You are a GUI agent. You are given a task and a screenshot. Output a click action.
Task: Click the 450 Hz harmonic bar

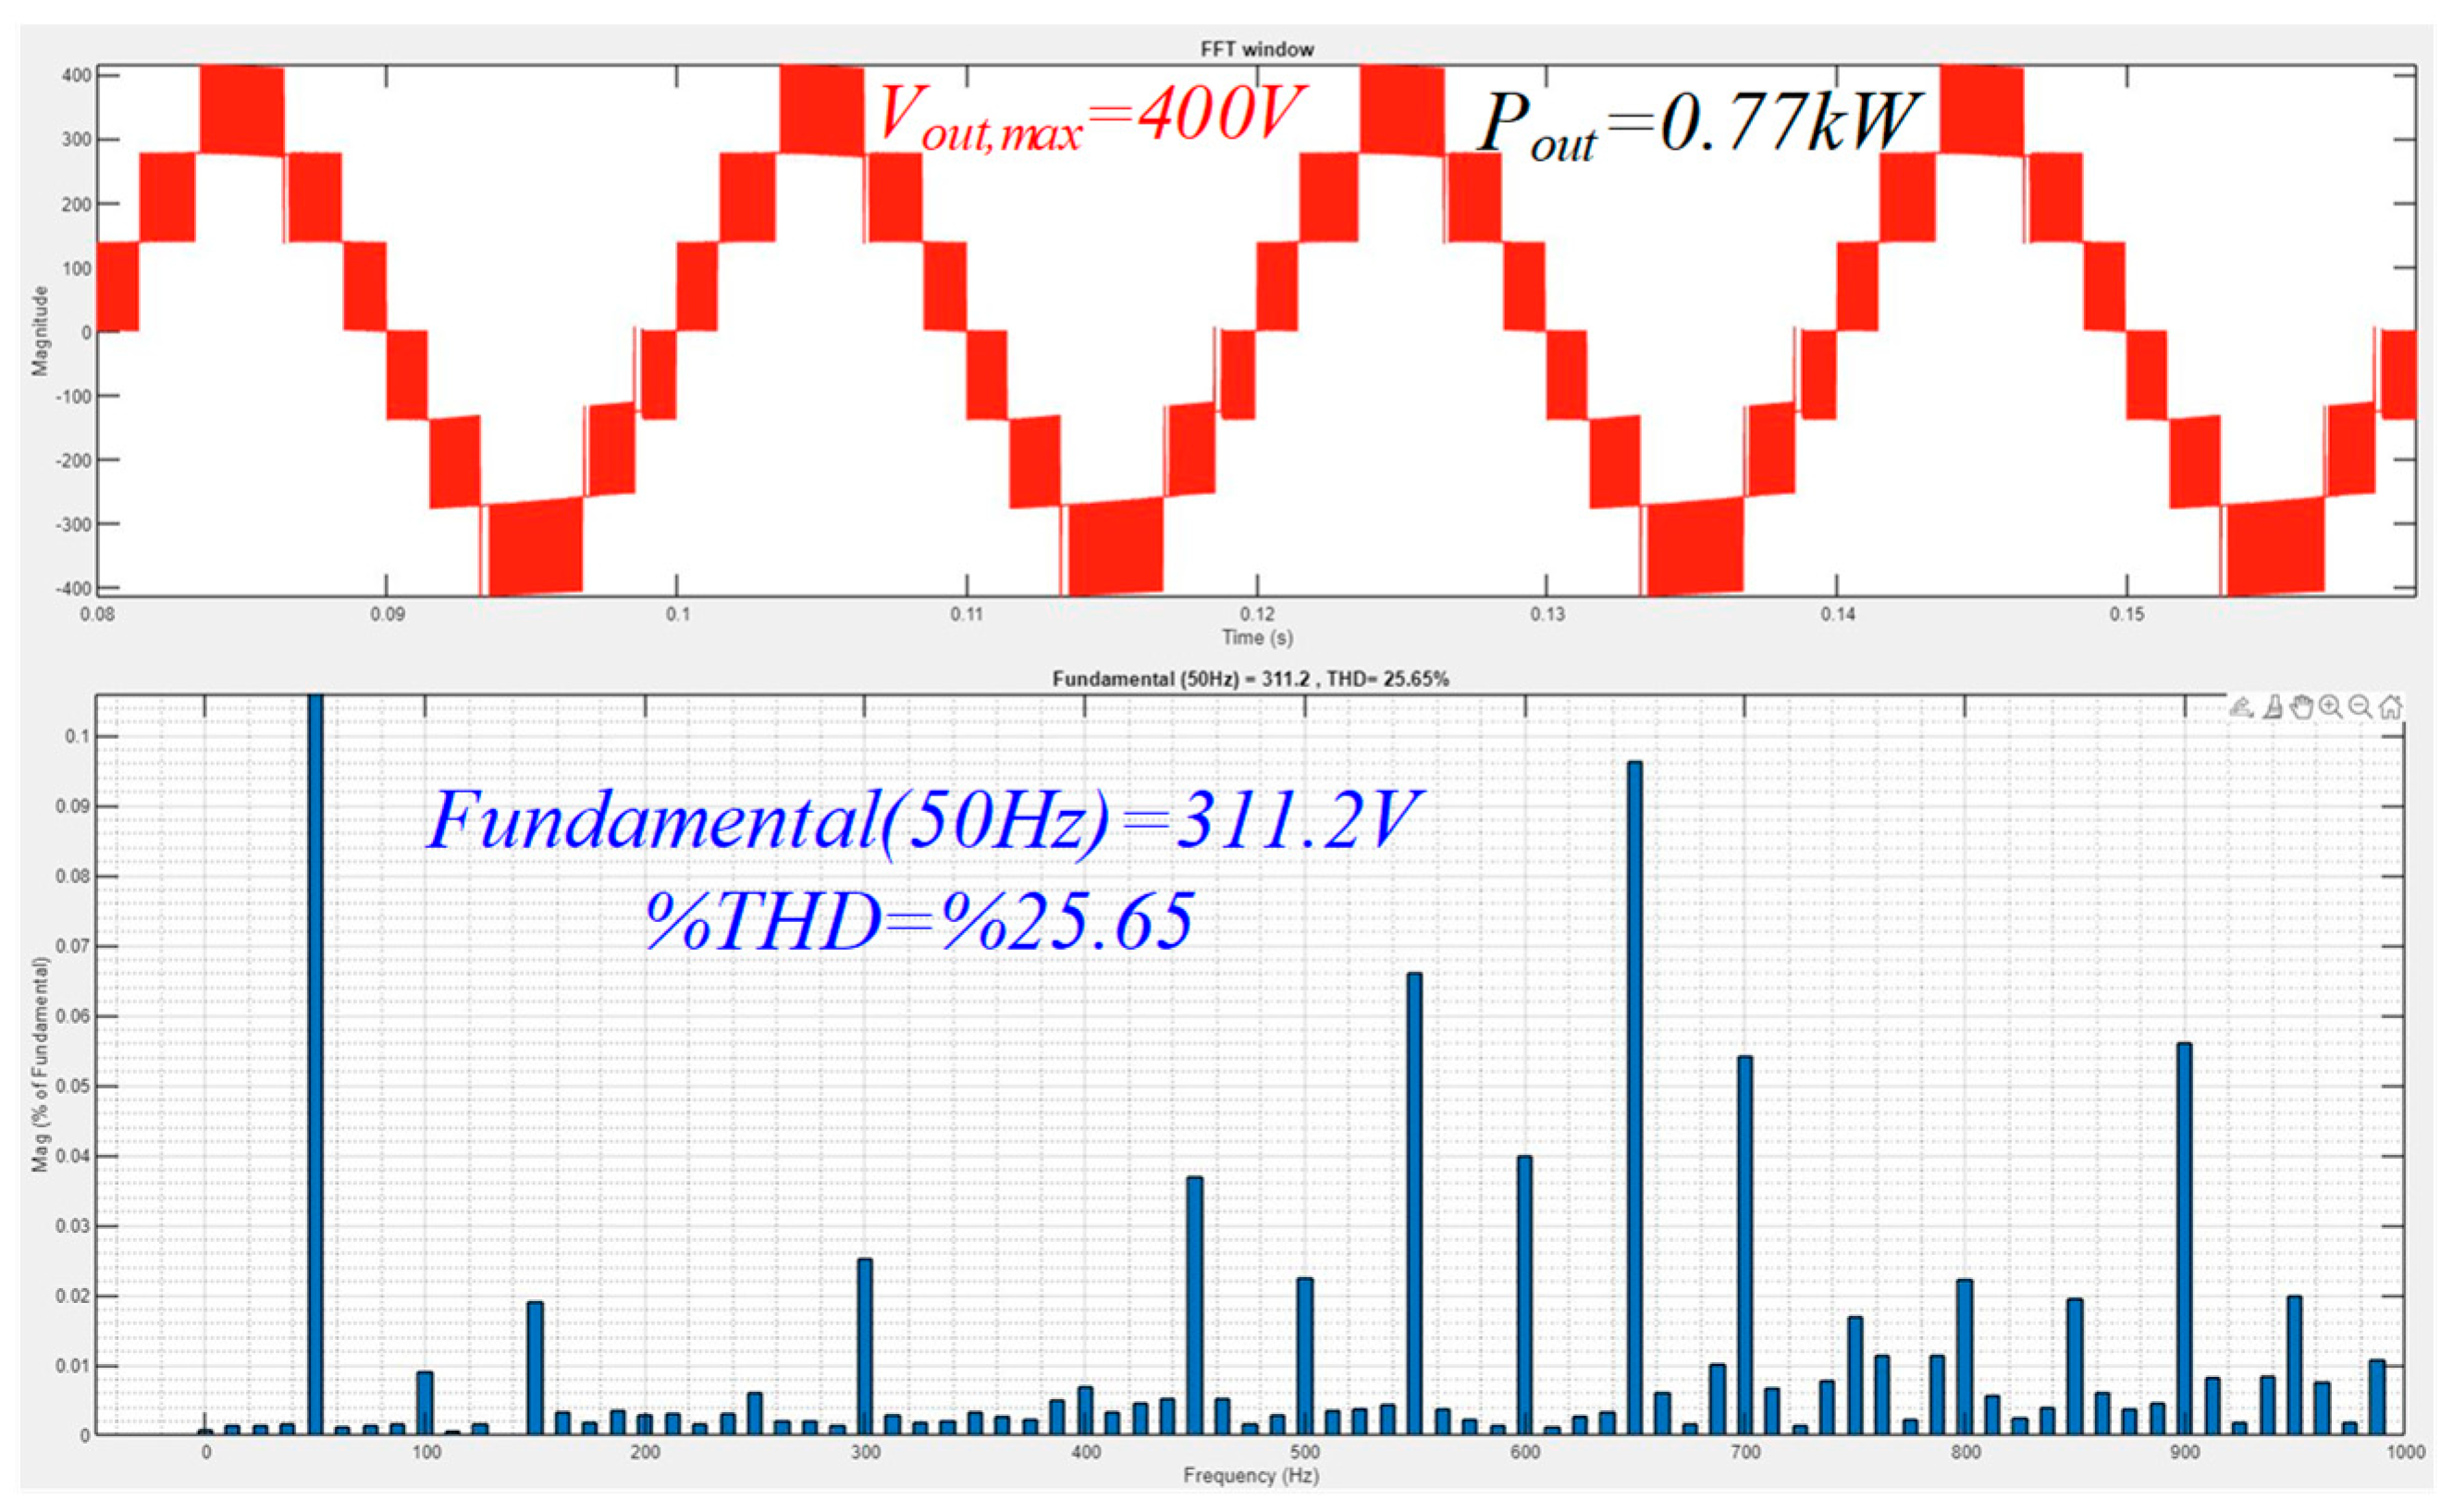(1194, 1305)
